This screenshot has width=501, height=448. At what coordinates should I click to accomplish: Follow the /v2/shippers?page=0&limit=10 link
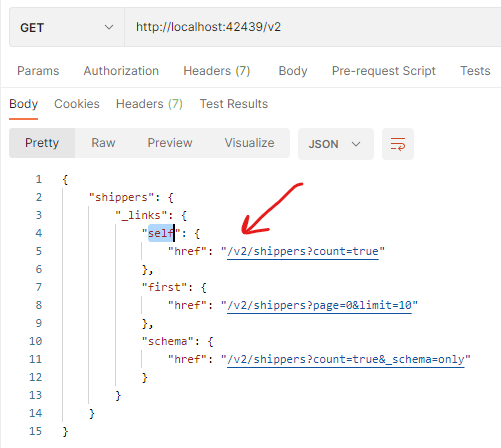click(319, 305)
